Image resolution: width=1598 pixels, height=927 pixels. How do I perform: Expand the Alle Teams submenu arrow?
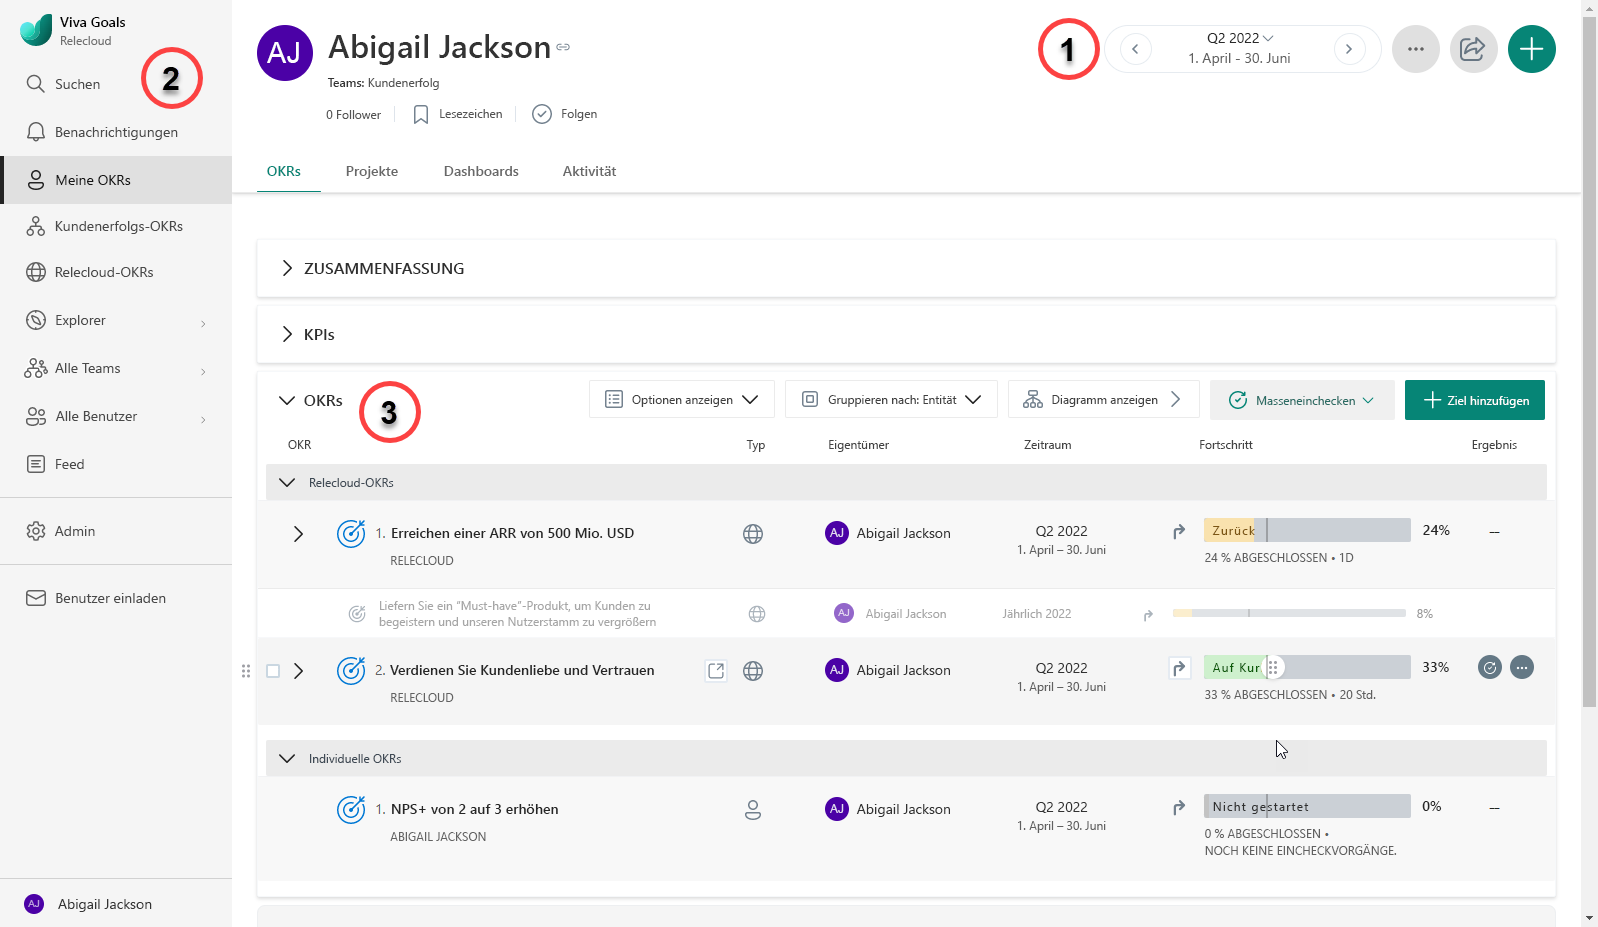[203, 370]
